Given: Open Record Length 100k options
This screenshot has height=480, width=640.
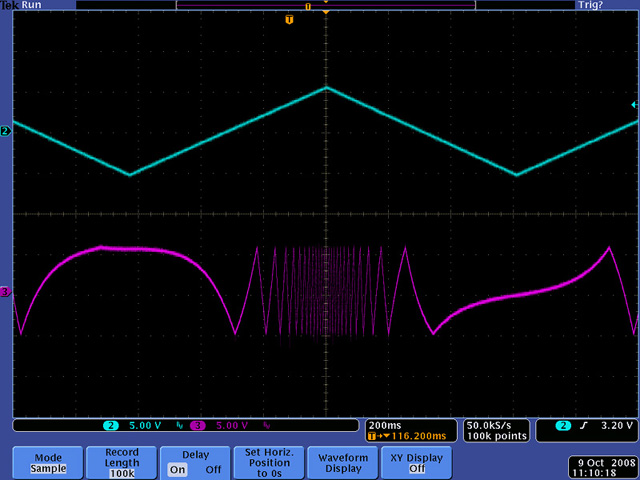Looking at the screenshot, I should coord(122,461).
